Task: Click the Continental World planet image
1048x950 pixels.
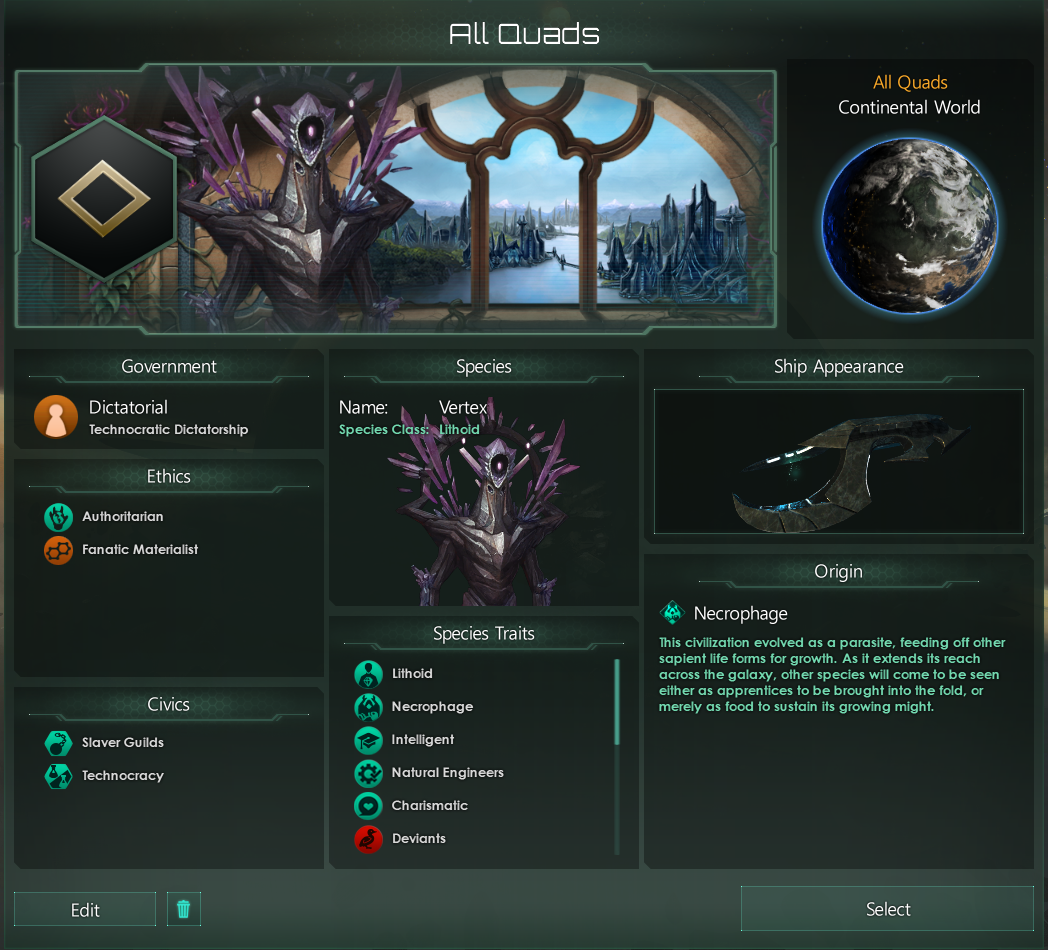Action: point(909,225)
